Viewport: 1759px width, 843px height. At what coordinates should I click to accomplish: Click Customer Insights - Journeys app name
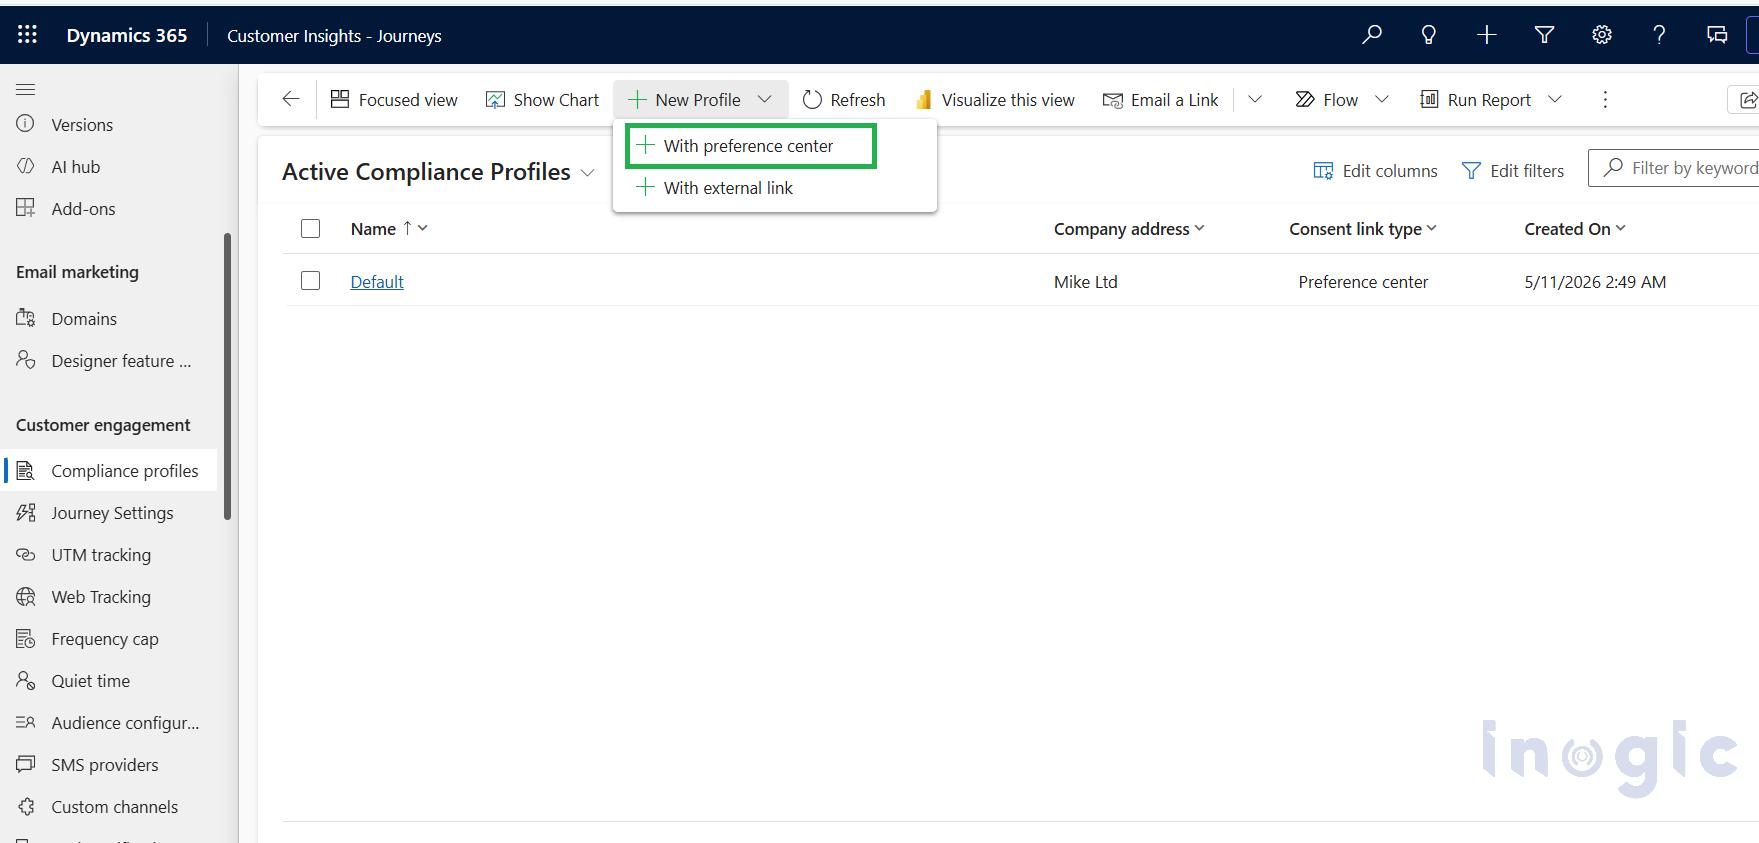[x=334, y=36]
